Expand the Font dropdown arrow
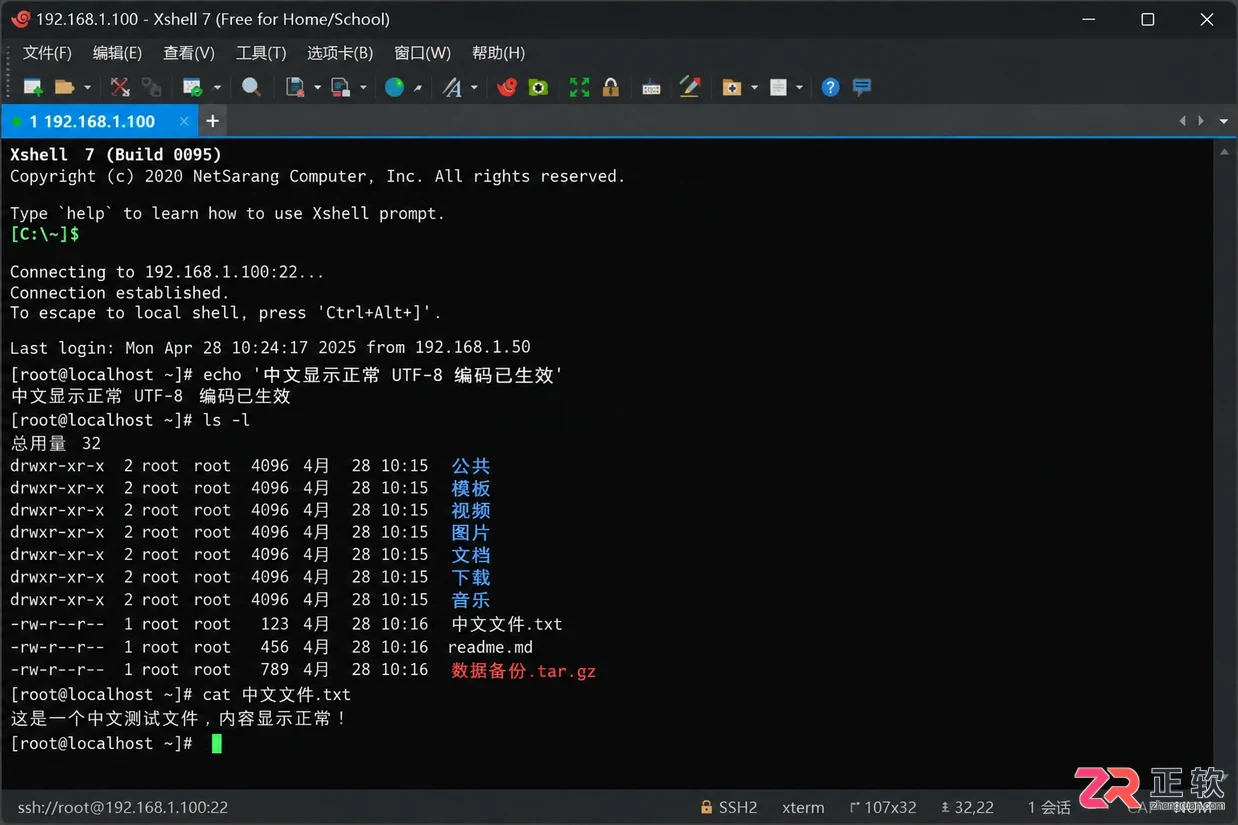Screen dimensions: 1238x825 [x=474, y=88]
